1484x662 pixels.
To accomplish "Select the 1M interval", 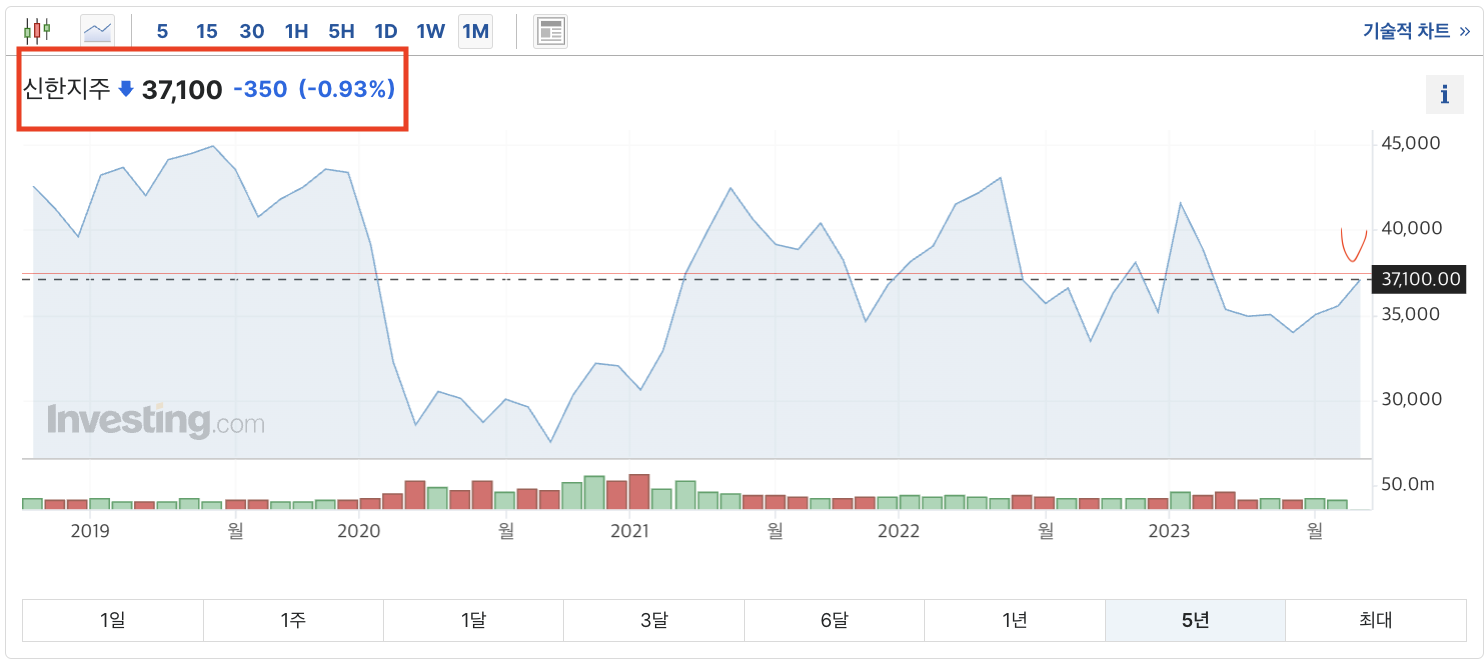I will (475, 31).
